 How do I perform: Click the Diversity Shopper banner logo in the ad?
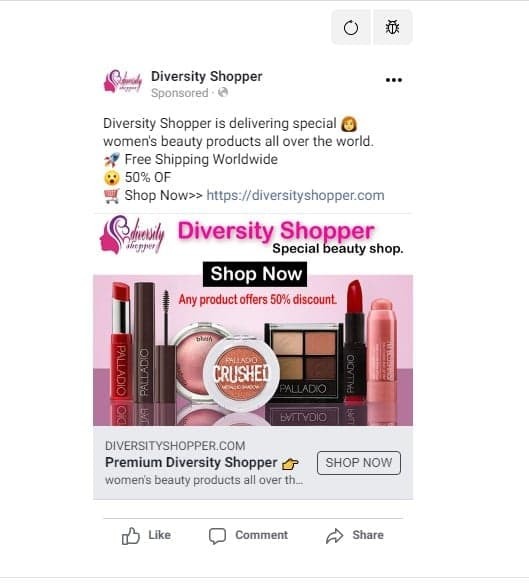click(x=132, y=235)
